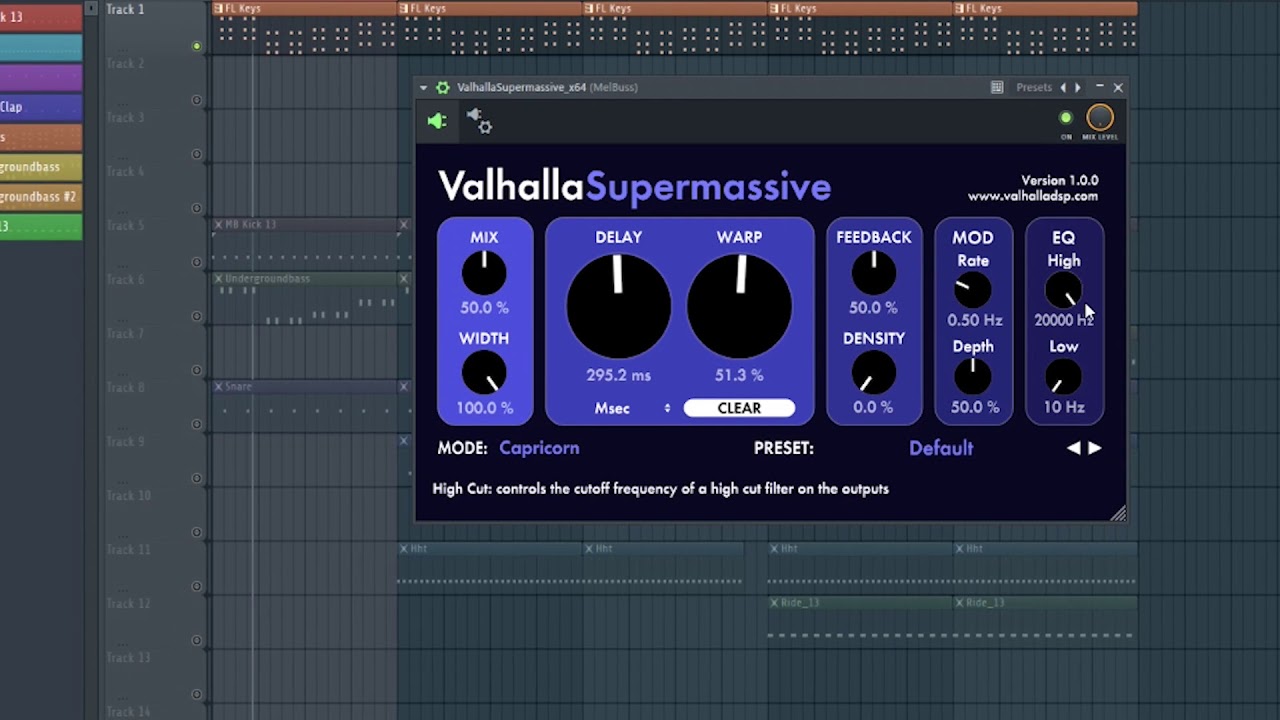This screenshot has width=1280, height=720.
Task: Open the Msec delay units dropdown
Action: (x=632, y=408)
